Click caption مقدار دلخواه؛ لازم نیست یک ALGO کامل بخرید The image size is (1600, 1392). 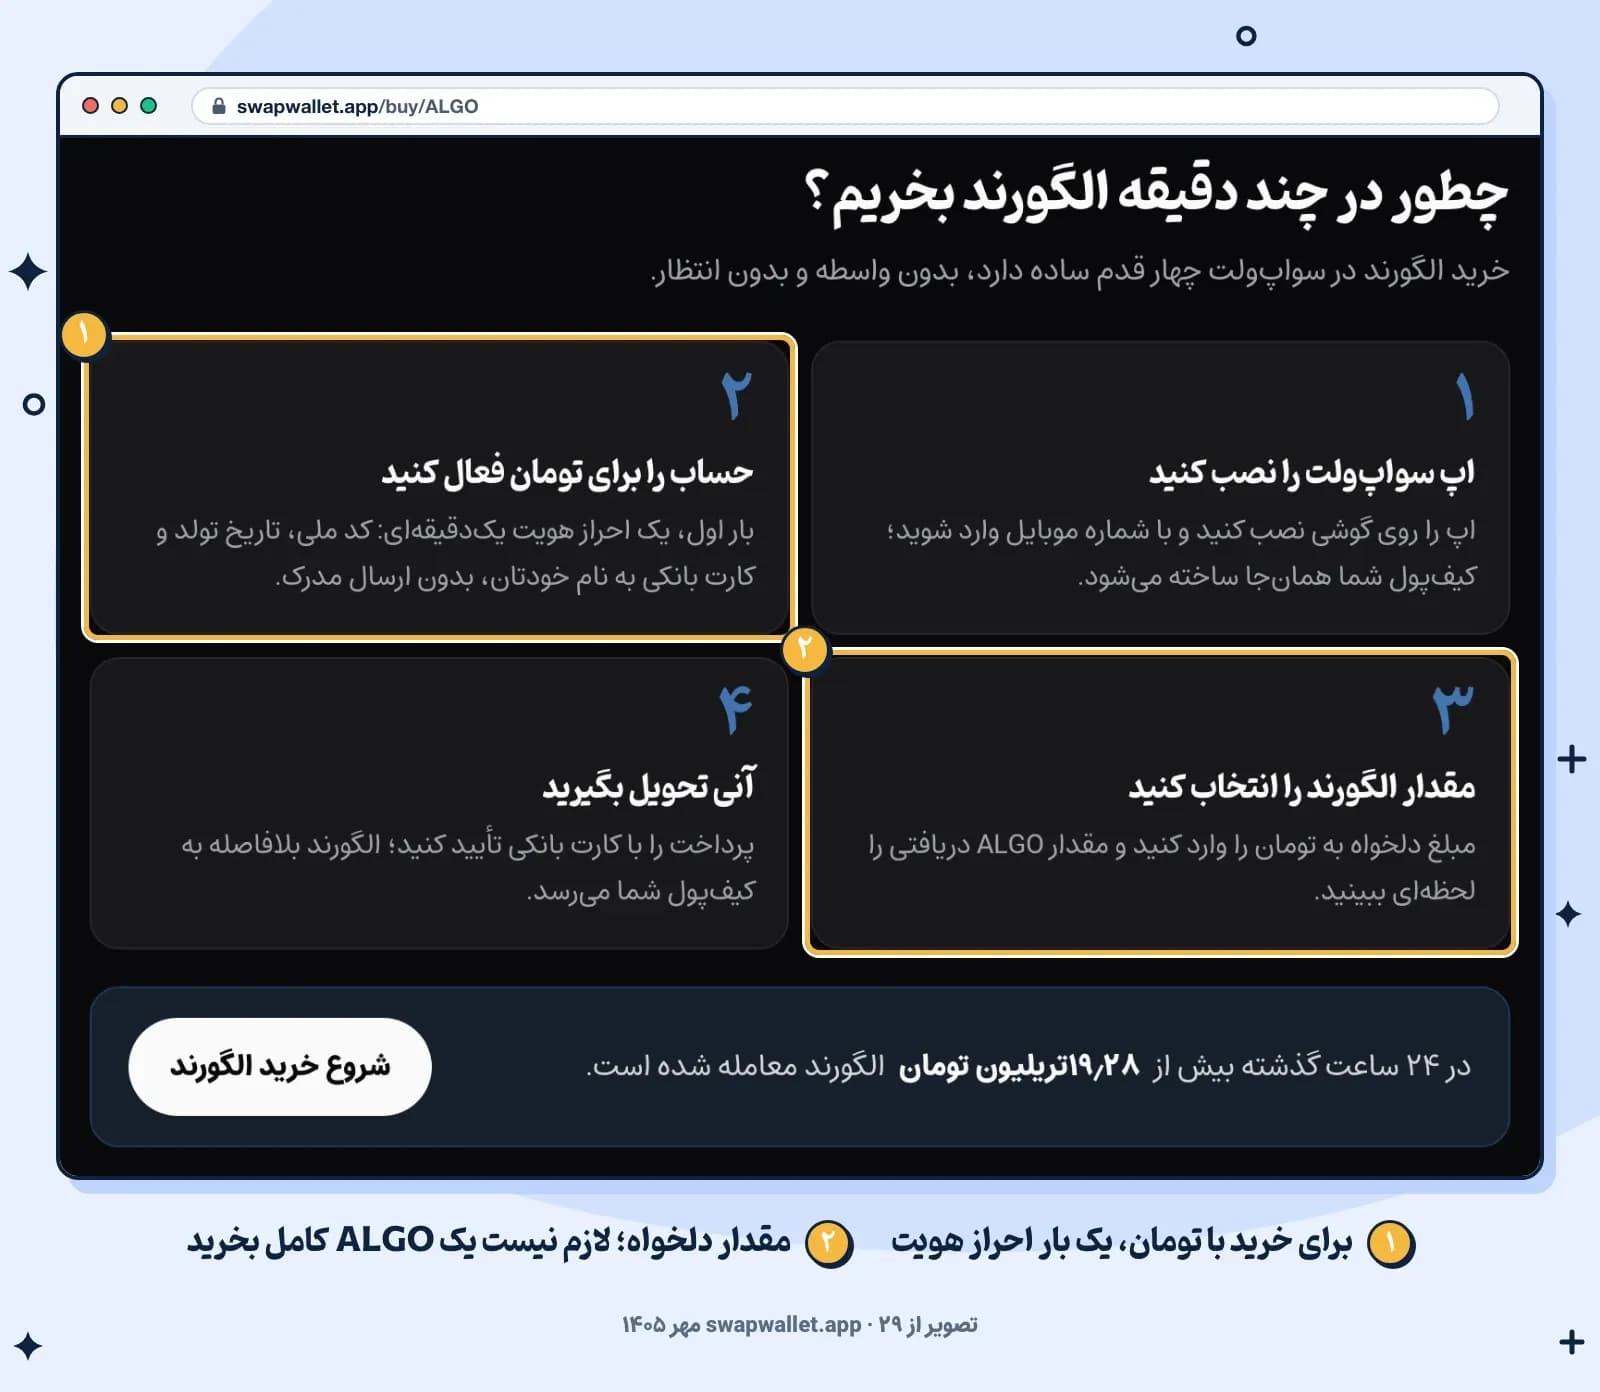(489, 1242)
